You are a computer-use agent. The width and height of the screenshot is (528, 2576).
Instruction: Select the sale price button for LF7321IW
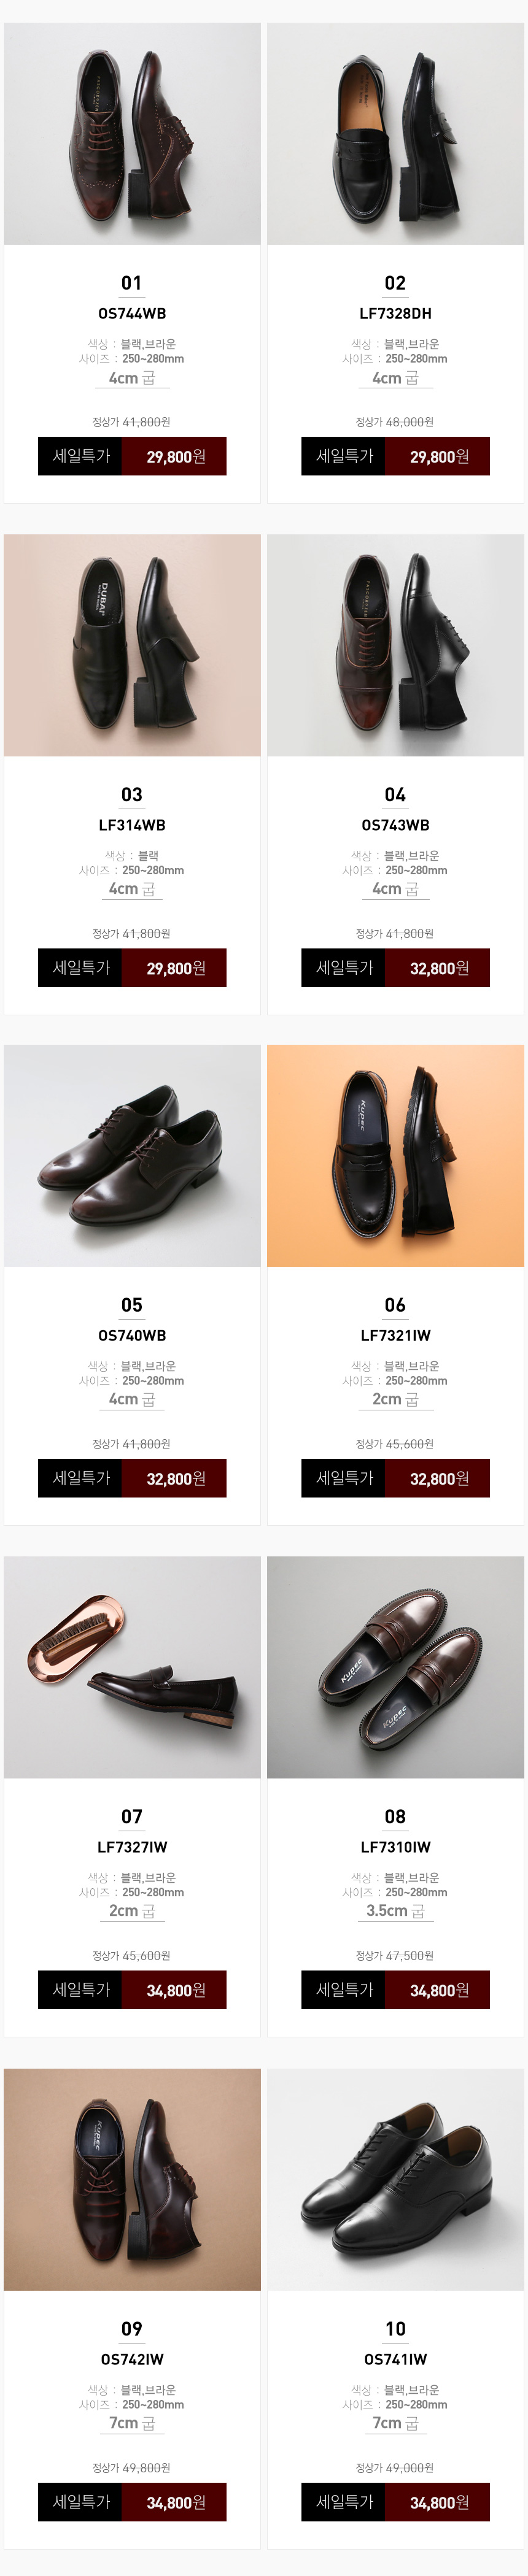coord(395,1478)
